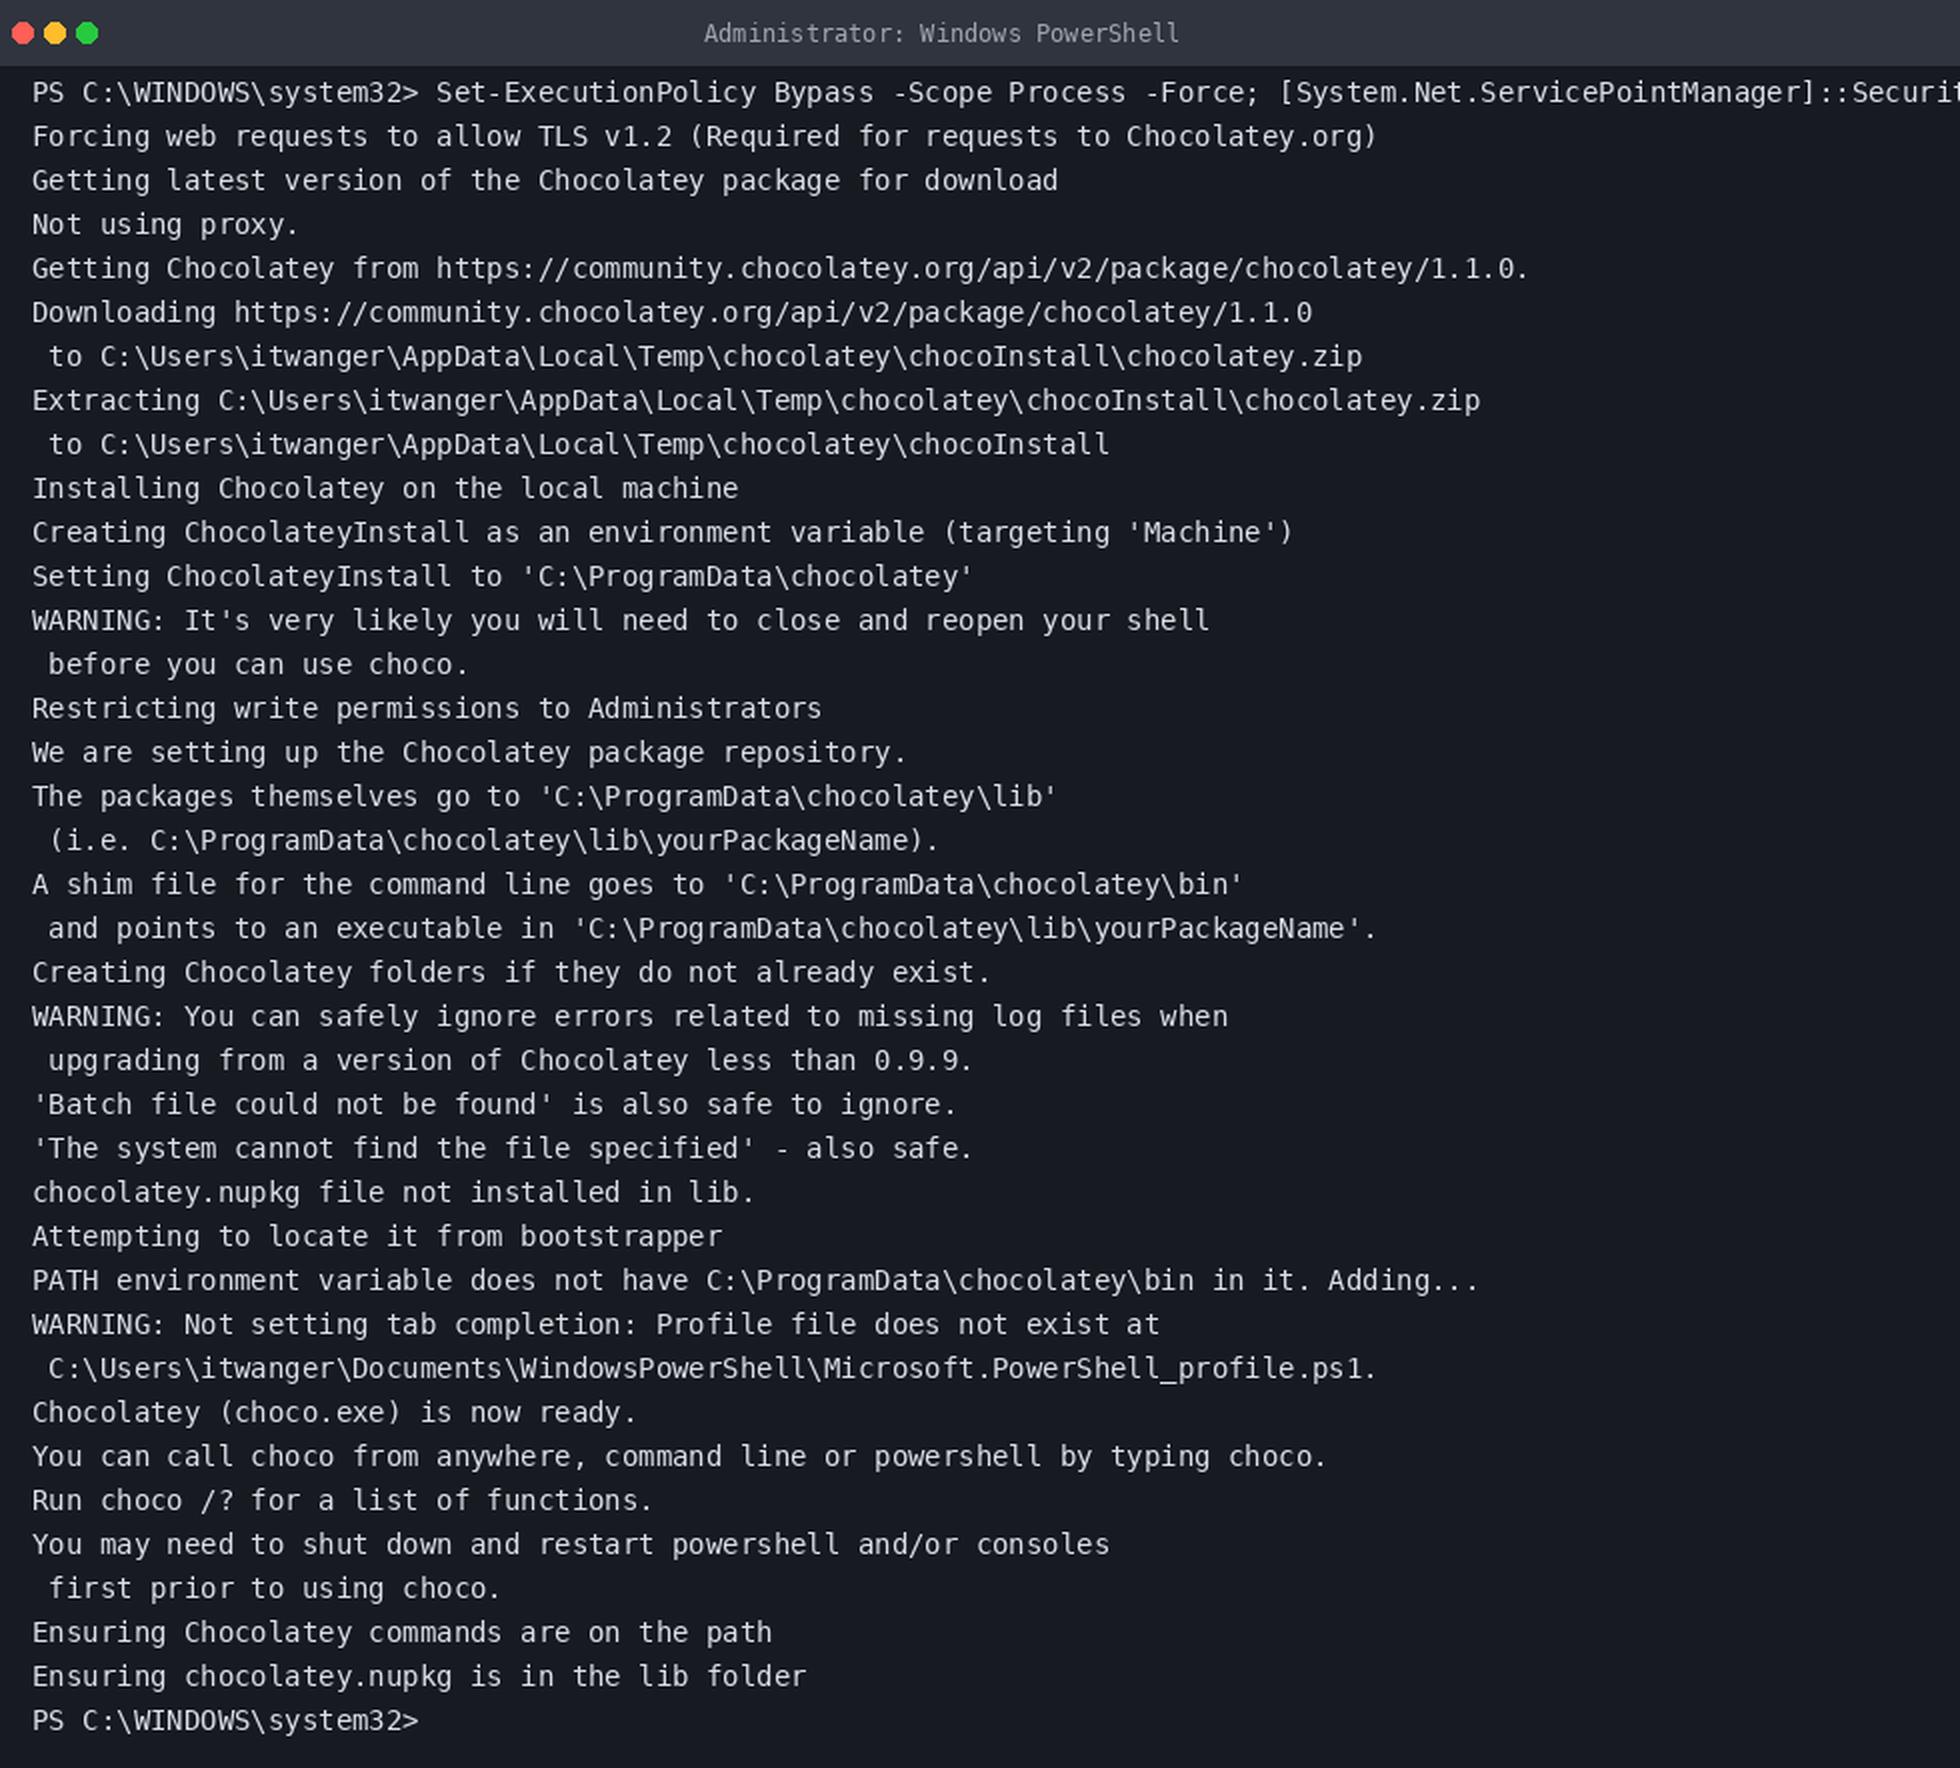Screen dimensions: 1960x1768
Task: Click the green maximize window button
Action: tap(87, 33)
